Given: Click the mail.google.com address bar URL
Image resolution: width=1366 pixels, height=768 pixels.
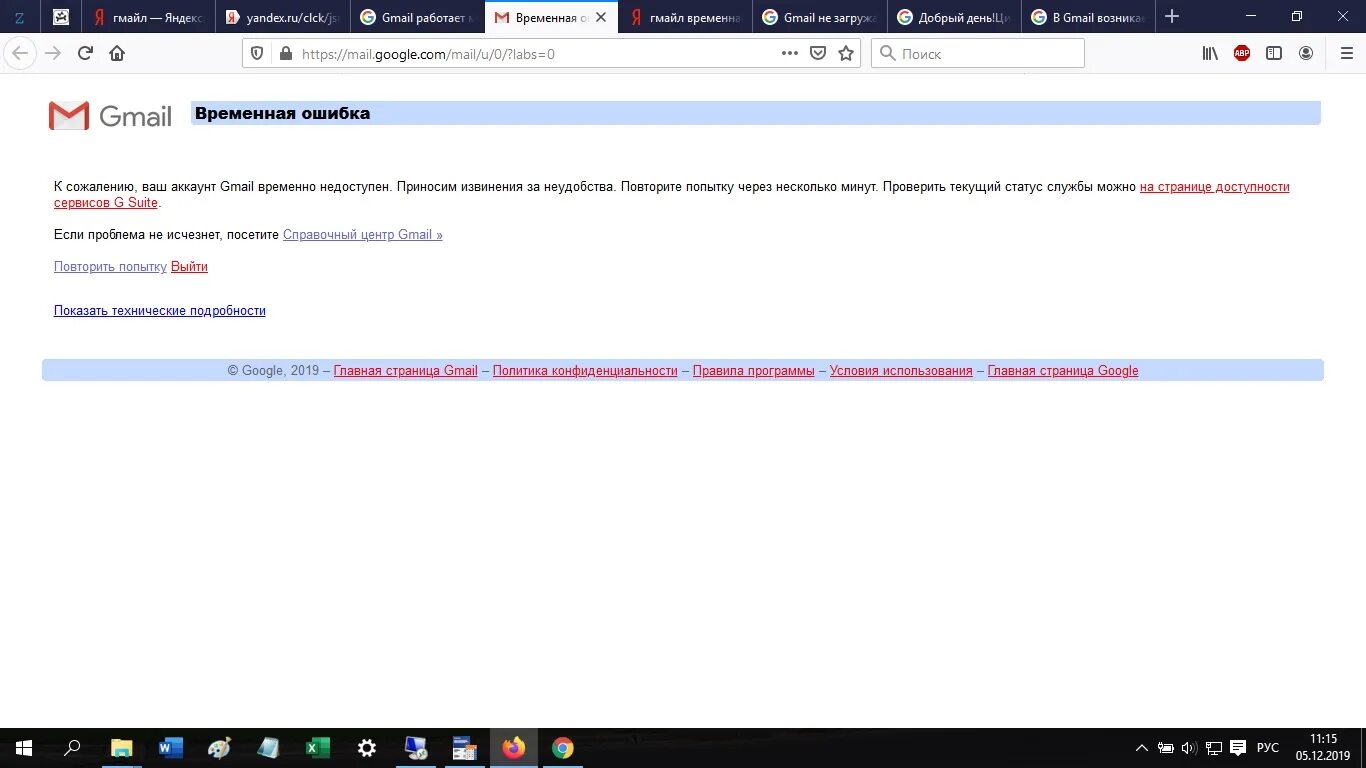Looking at the screenshot, I should (428, 55).
